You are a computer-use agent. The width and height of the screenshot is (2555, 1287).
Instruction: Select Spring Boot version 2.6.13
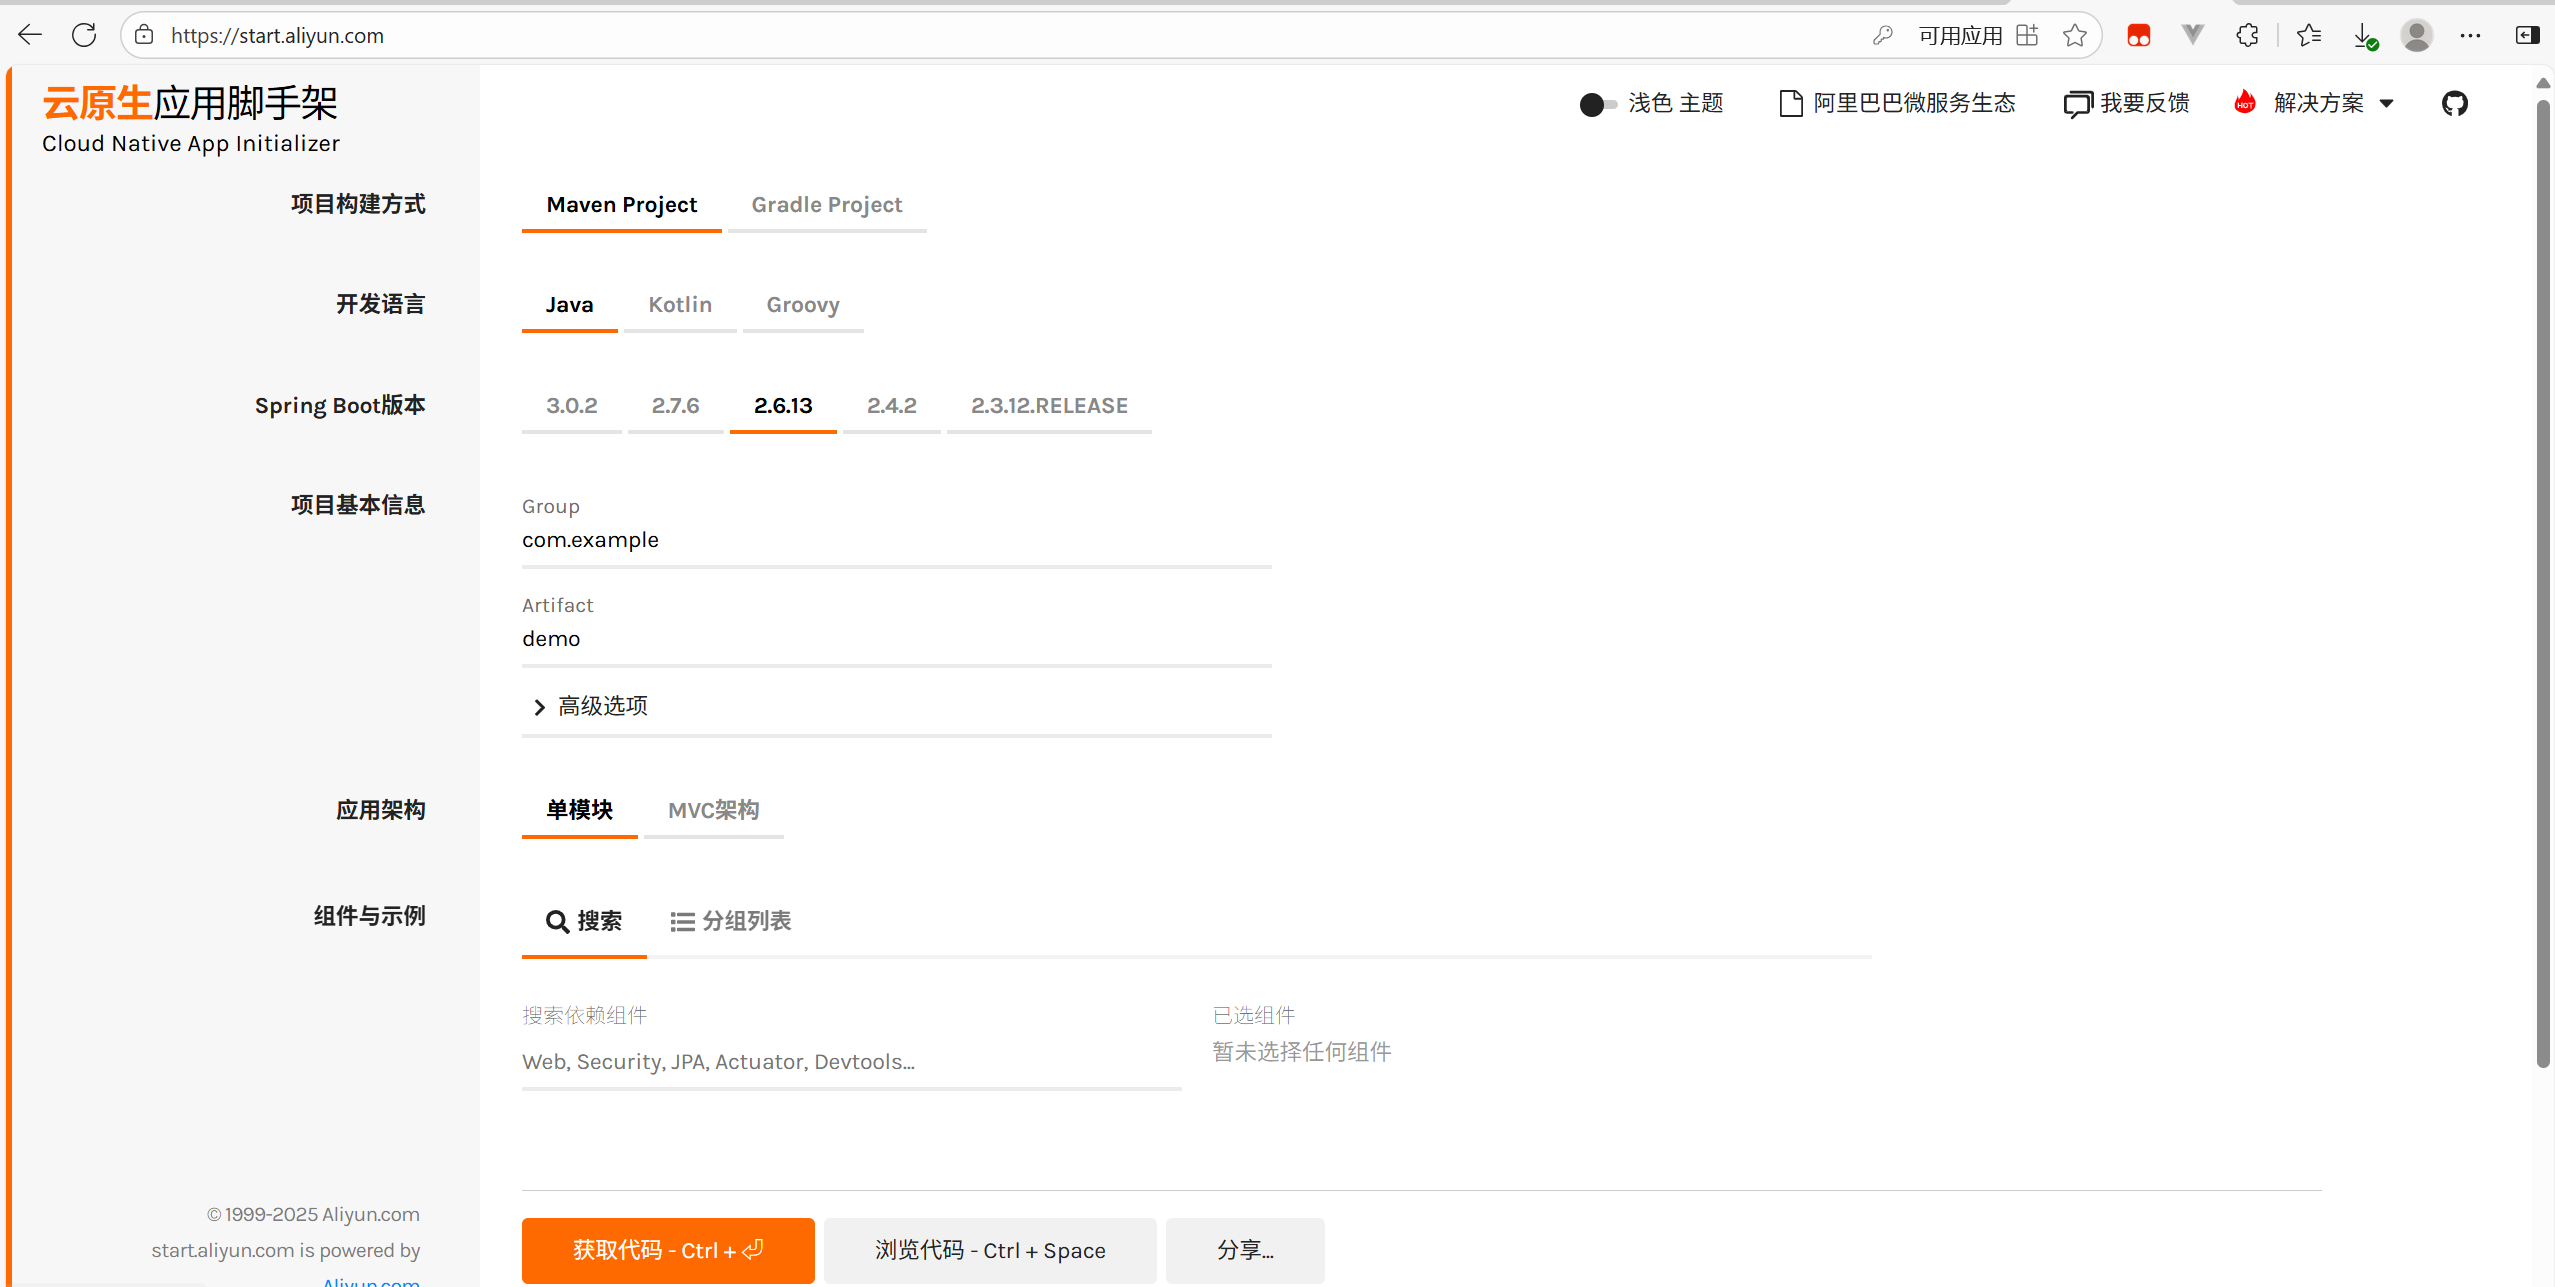coord(783,406)
